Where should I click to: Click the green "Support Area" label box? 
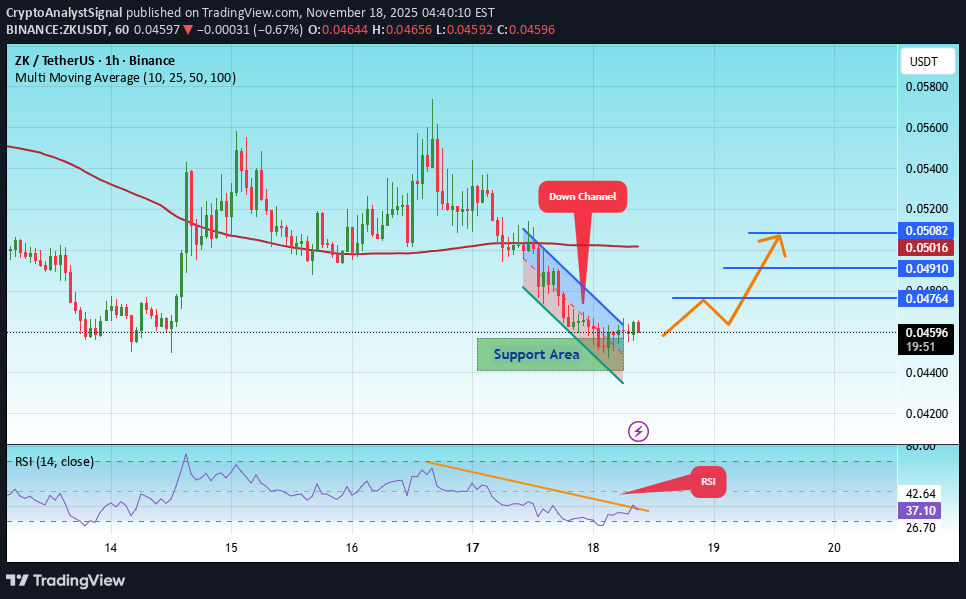(x=537, y=354)
